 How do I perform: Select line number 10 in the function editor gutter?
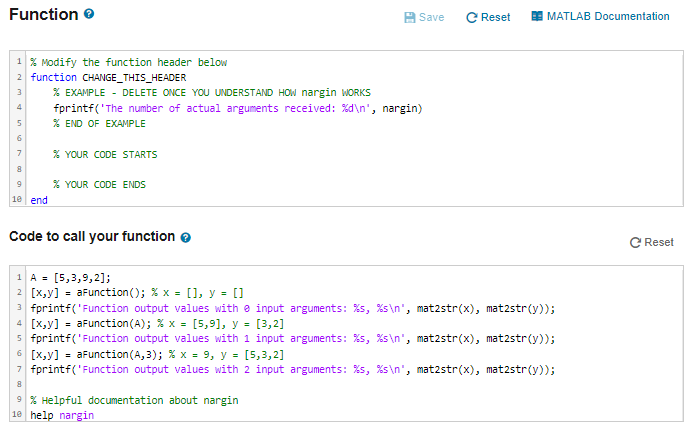[x=17, y=199]
